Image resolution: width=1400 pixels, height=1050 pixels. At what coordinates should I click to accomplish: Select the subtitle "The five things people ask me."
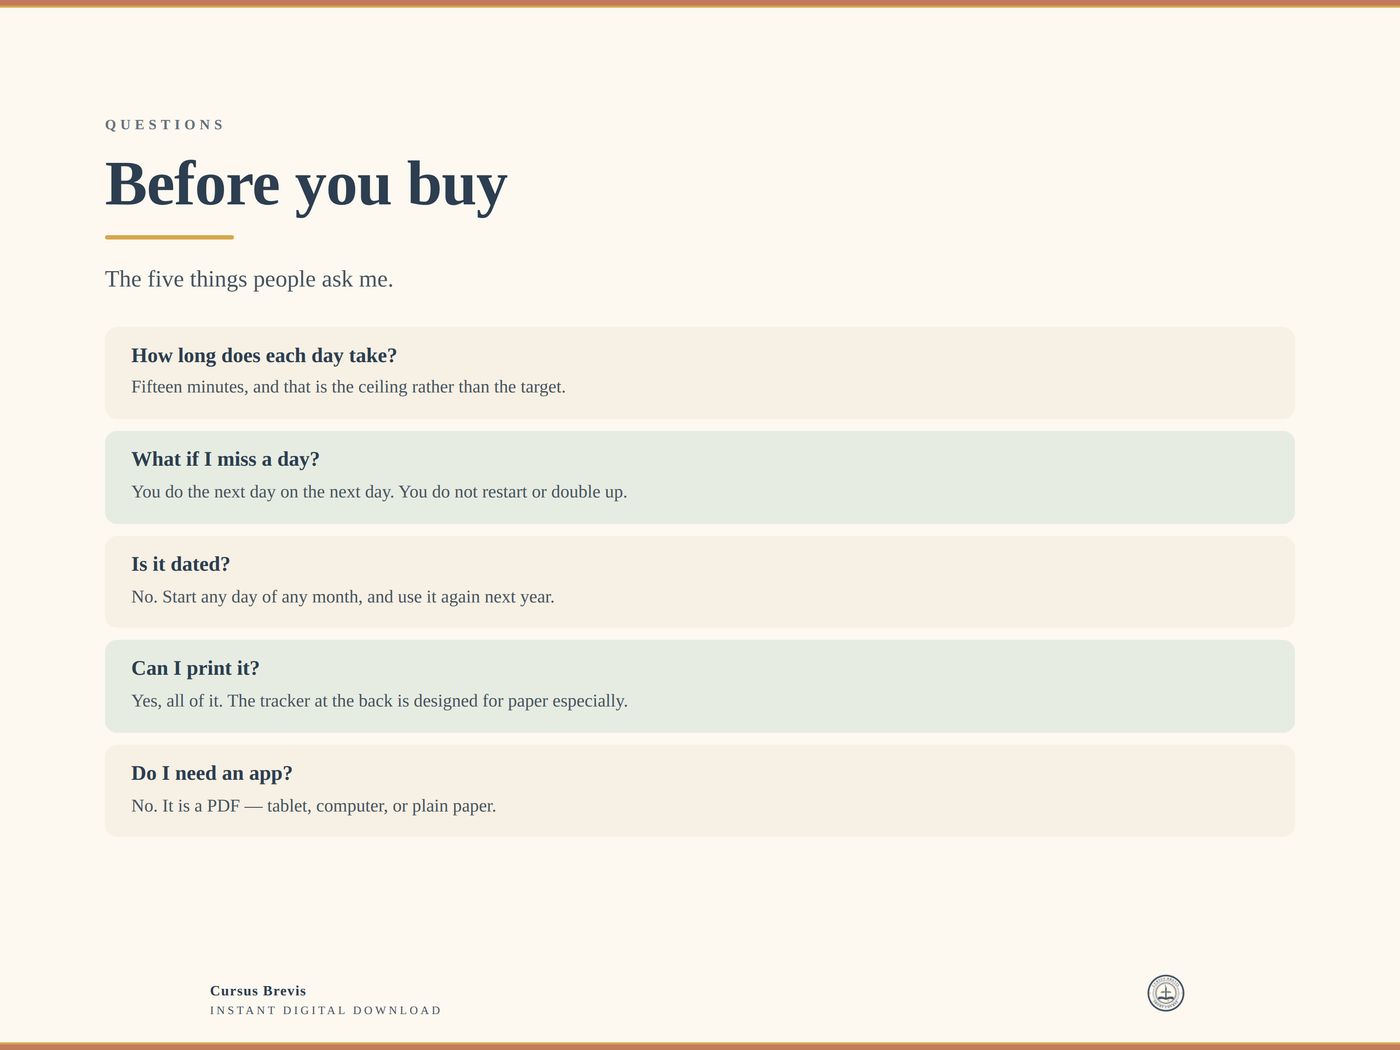tap(249, 279)
